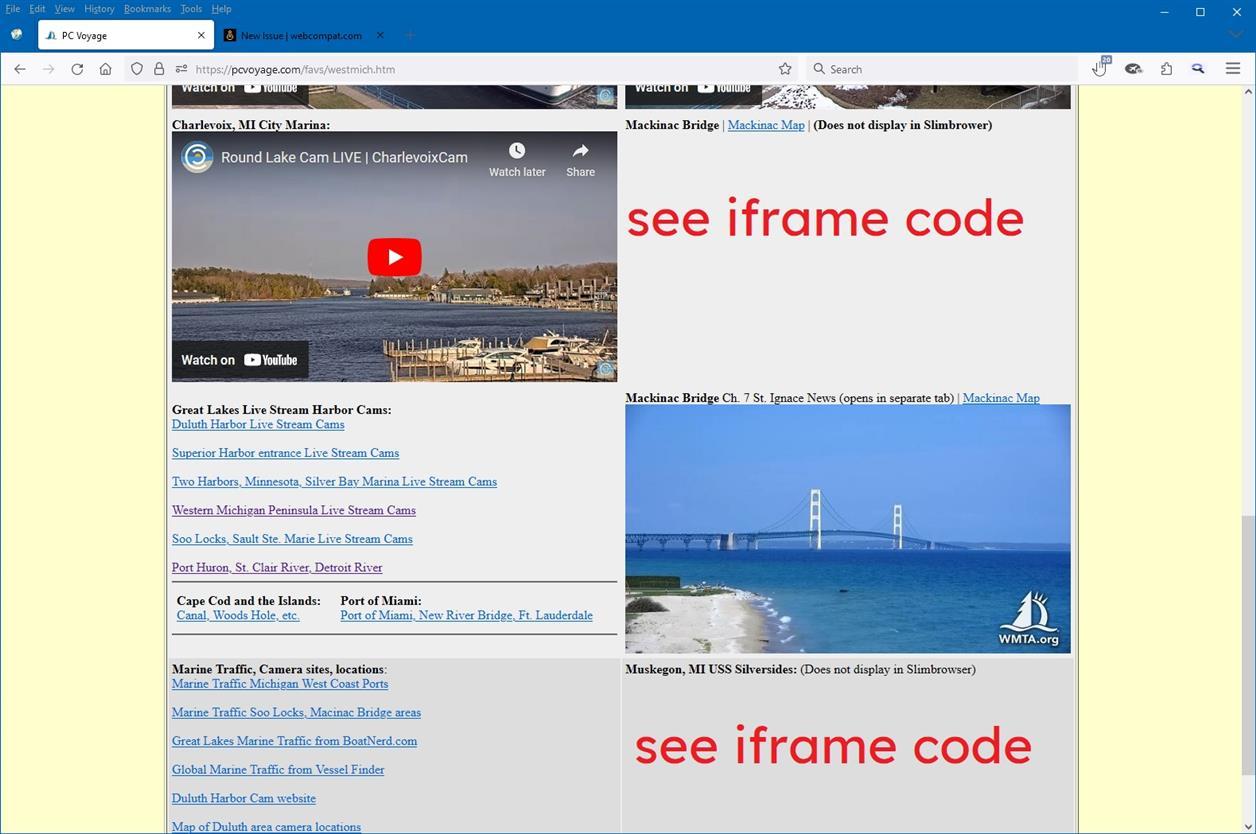Screen dimensions: 1256x834
Task: Play the Round Lake Cam LIVE video
Action: tap(393, 256)
